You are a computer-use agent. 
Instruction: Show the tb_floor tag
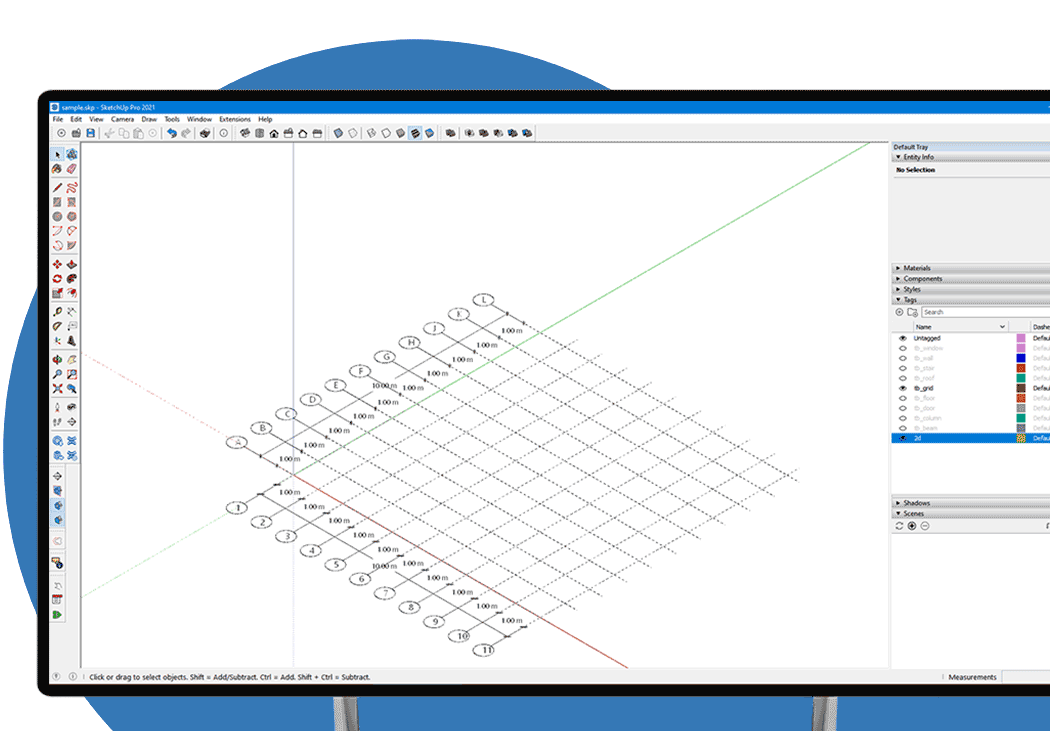[902, 398]
